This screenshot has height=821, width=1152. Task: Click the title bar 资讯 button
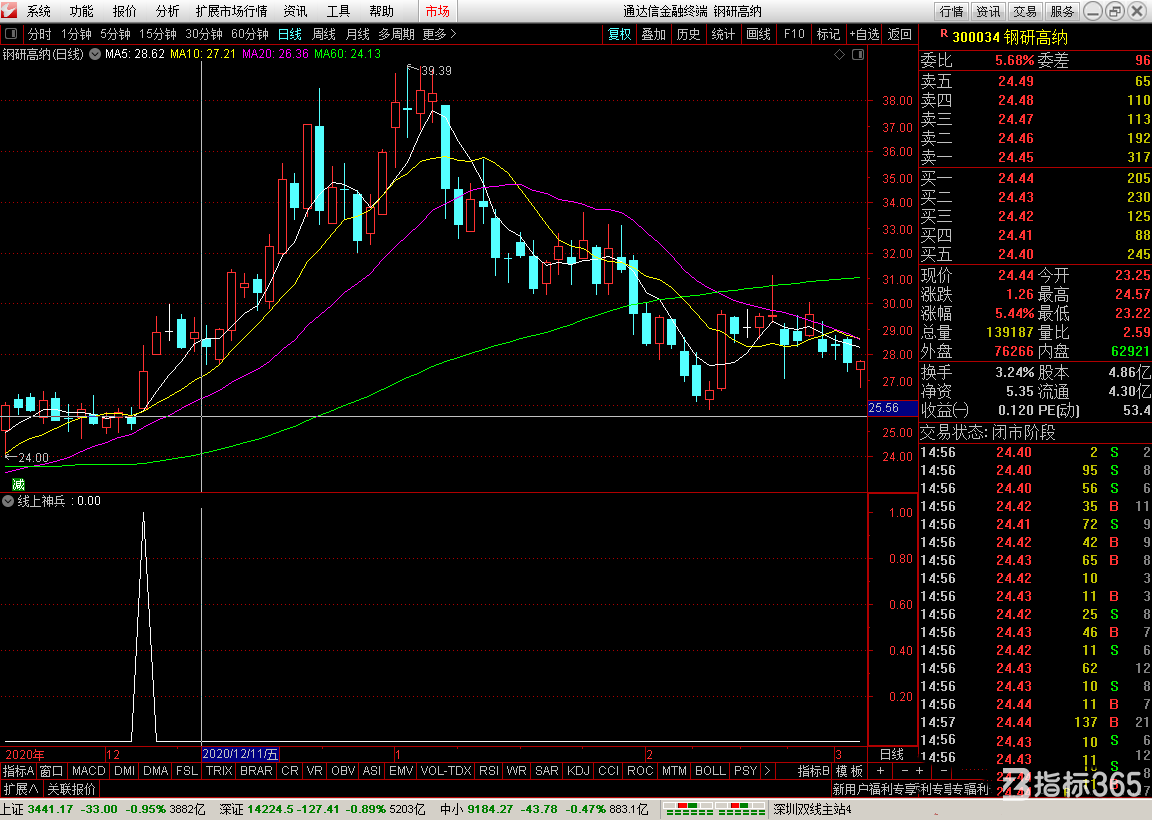988,11
